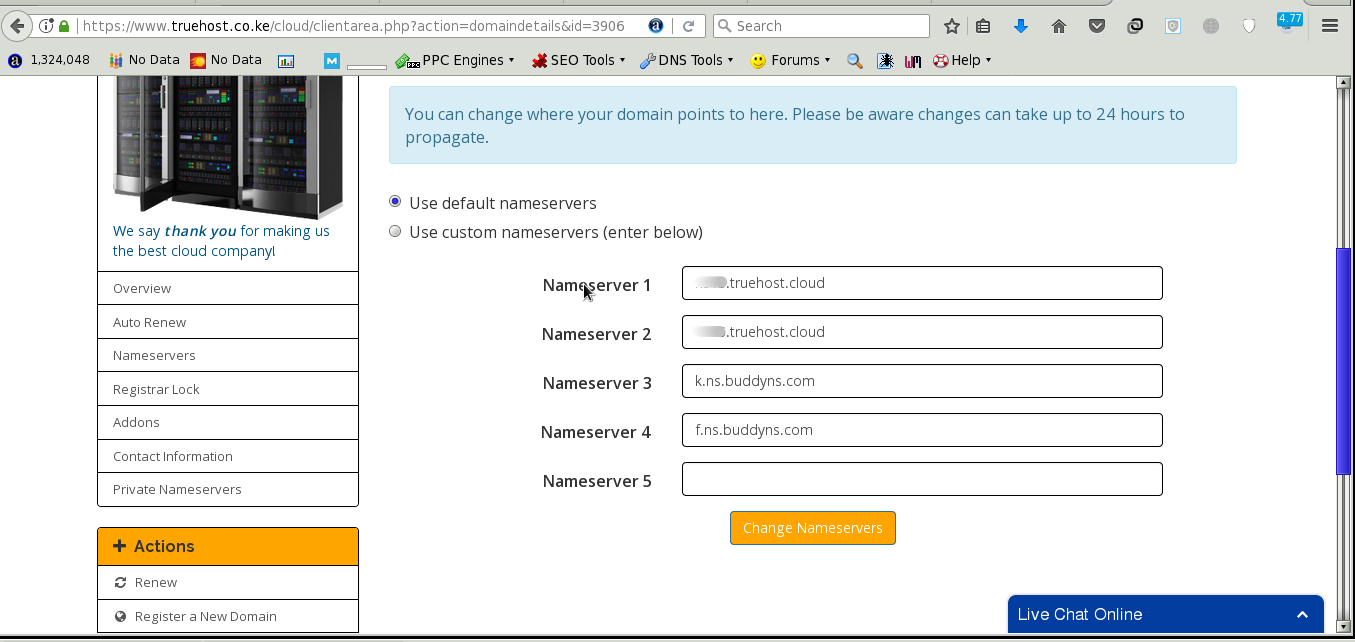This screenshot has height=642, width=1355.
Task: Click the browser back arrow button
Action: 15,26
